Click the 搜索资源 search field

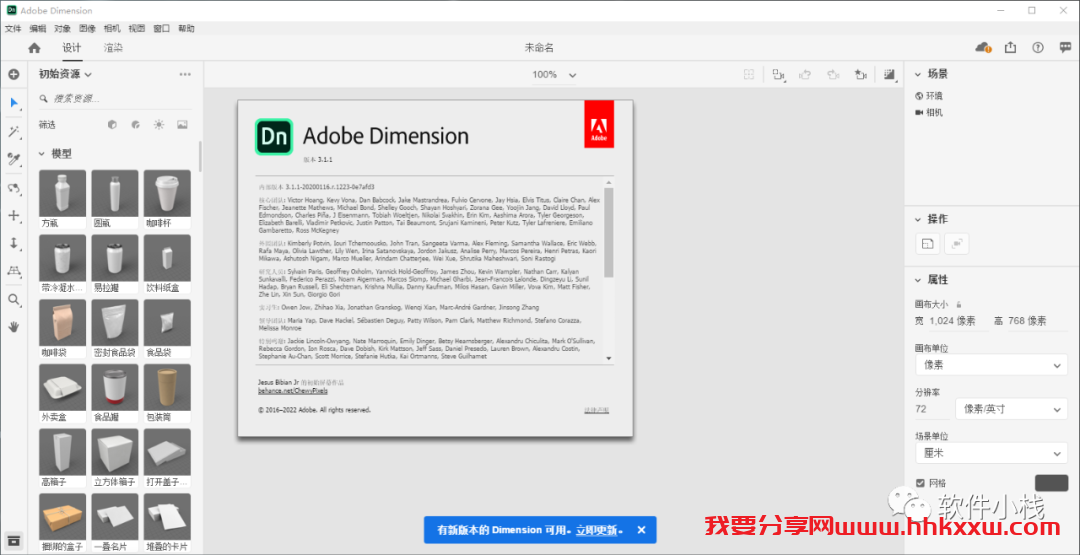[114, 98]
